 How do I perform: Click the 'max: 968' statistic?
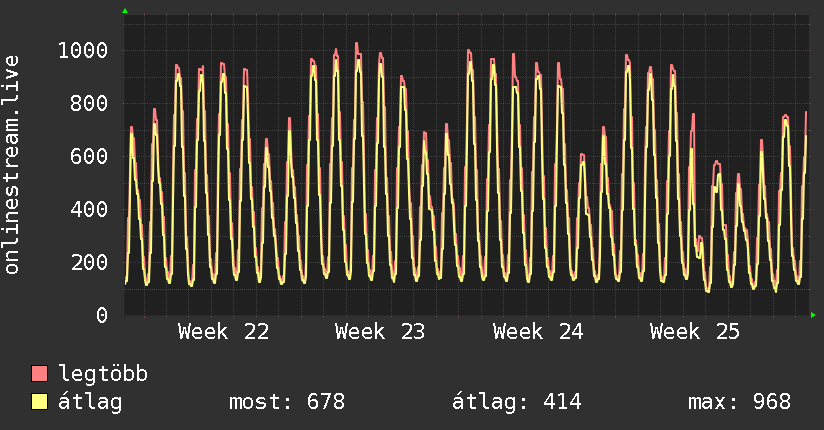point(739,402)
